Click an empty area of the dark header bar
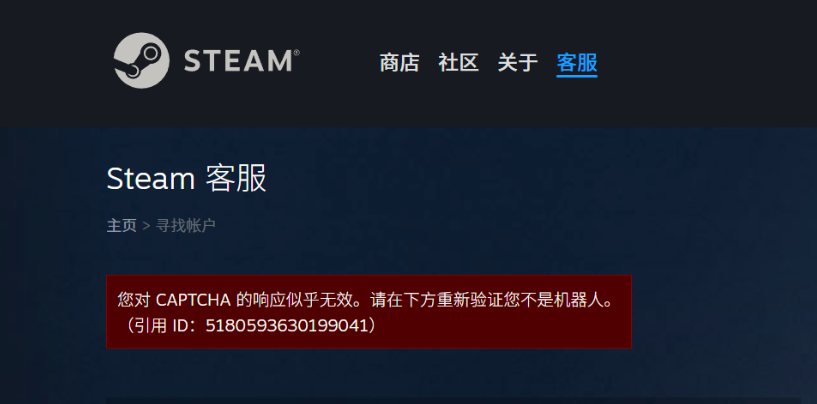Viewport: 817px width, 404px height. [x=703, y=63]
